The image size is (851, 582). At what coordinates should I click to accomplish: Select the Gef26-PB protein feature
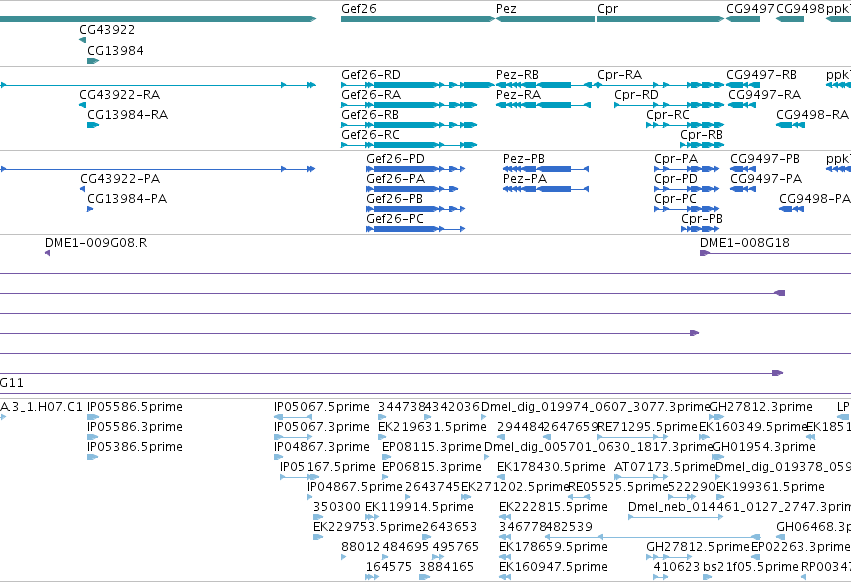[x=416, y=209]
